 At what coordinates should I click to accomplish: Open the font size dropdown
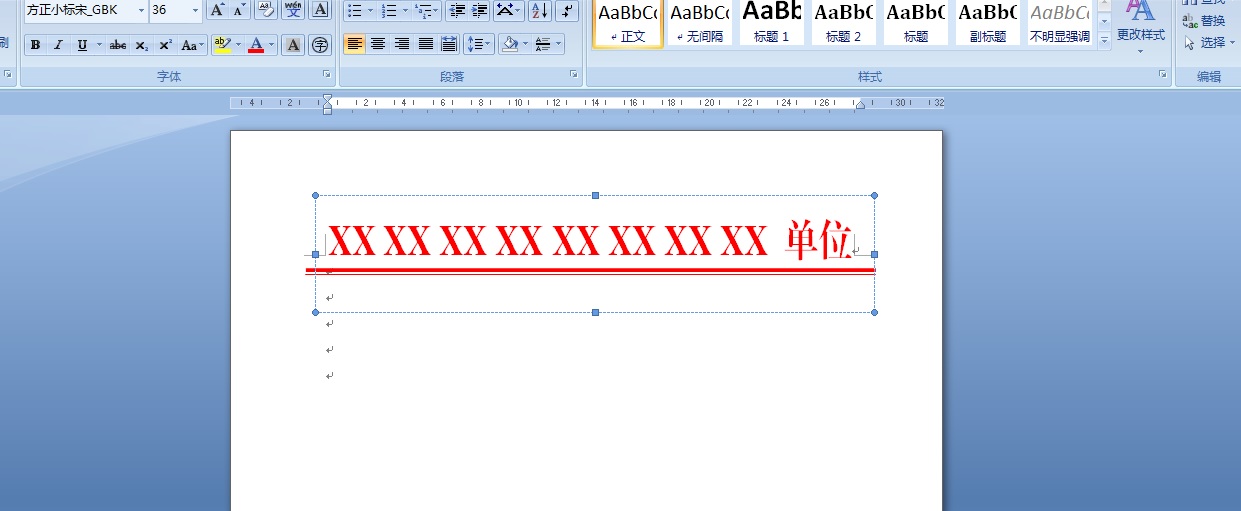pos(195,10)
